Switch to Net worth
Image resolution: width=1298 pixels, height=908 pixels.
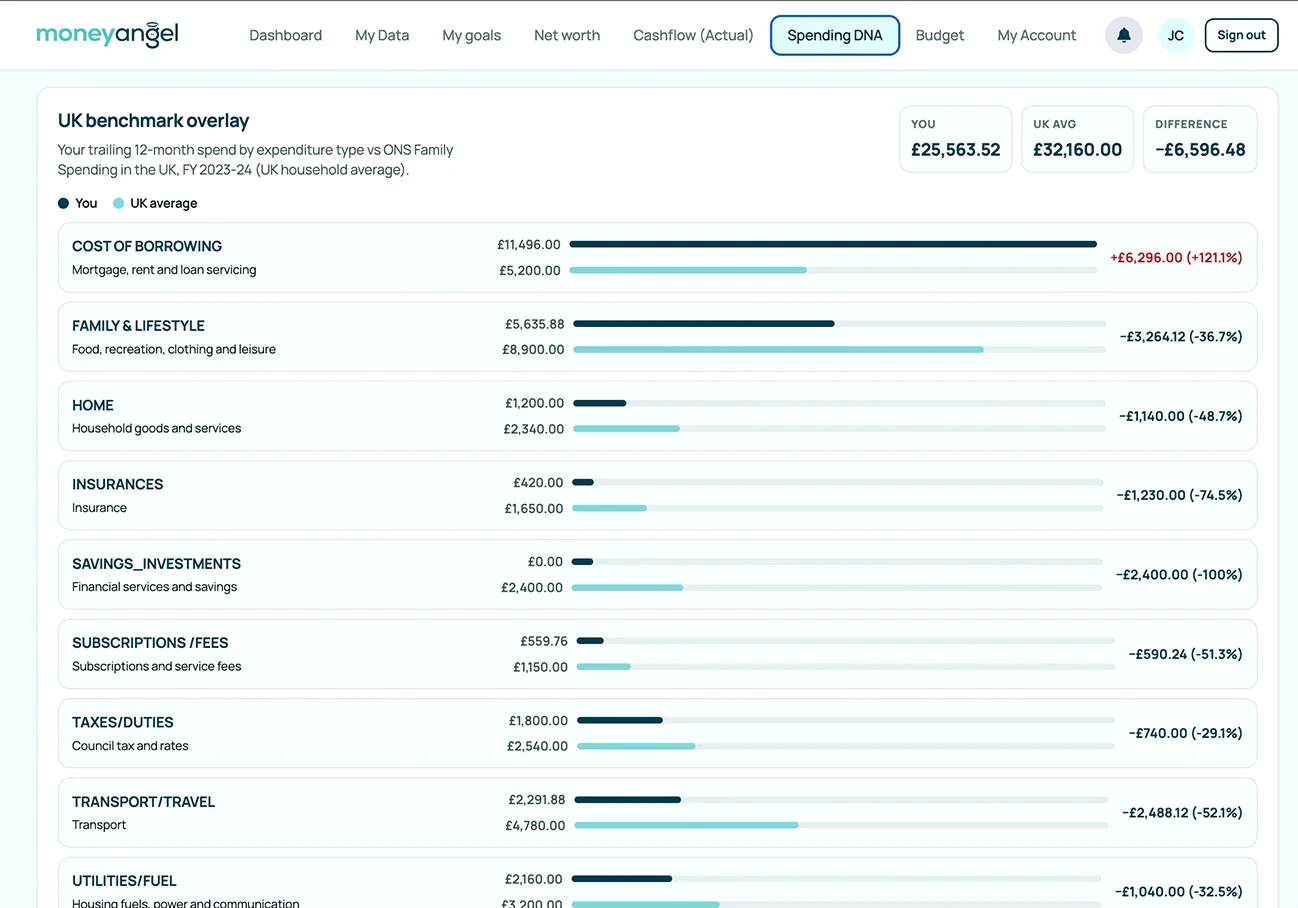click(x=567, y=35)
